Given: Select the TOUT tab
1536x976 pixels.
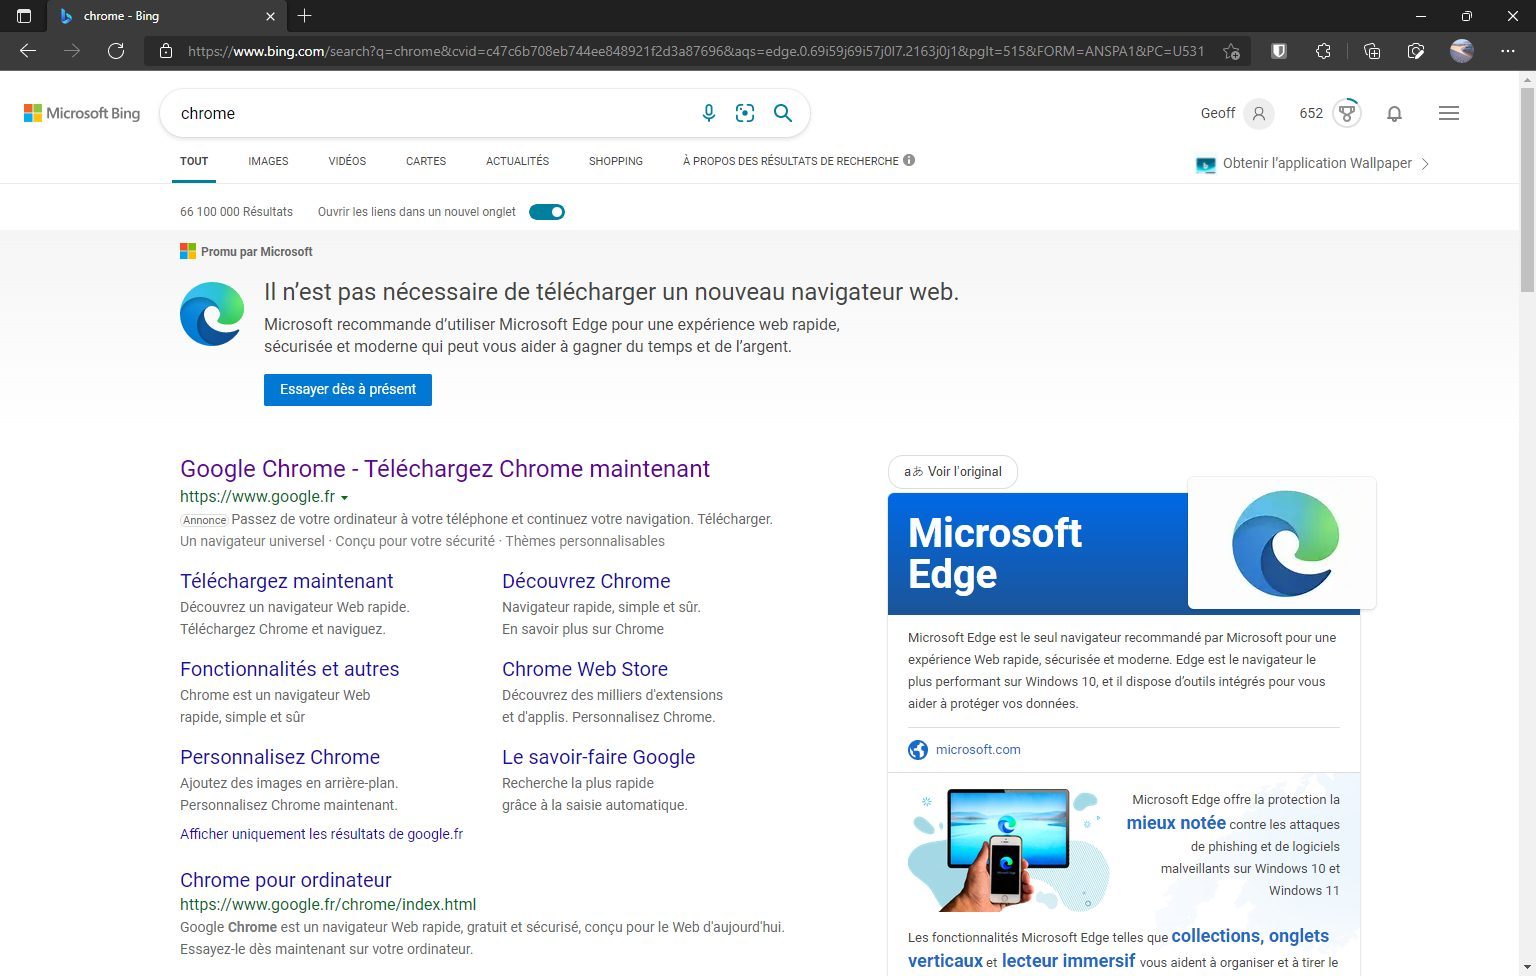Looking at the screenshot, I should (194, 161).
